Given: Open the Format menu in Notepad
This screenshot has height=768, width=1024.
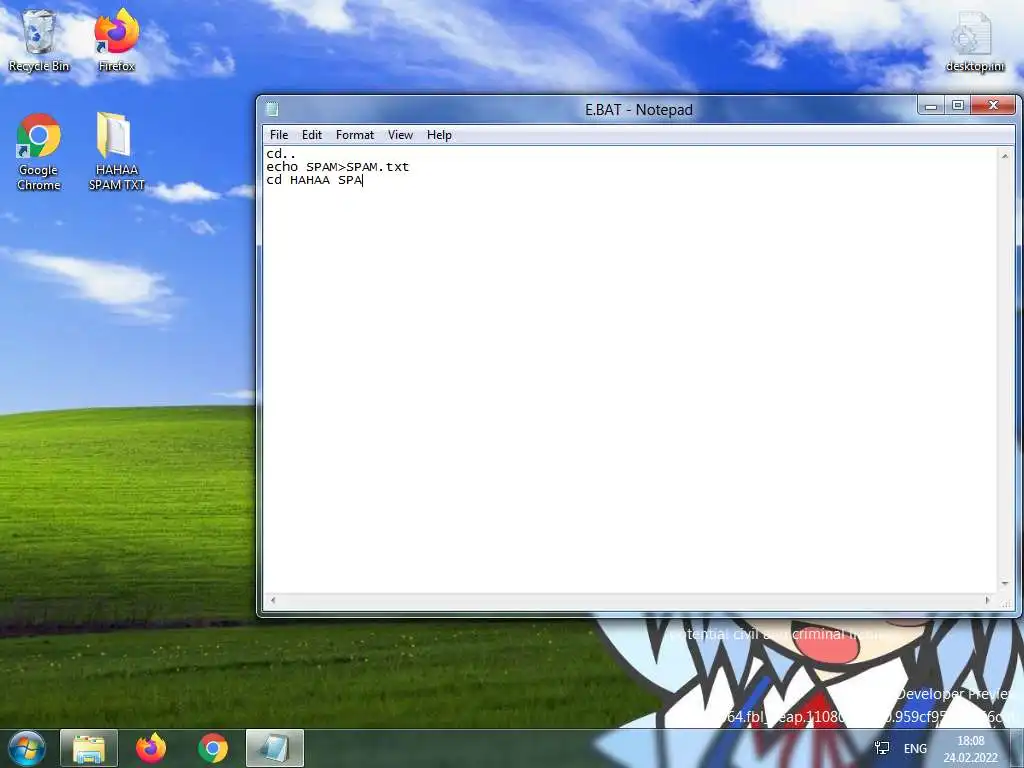Looking at the screenshot, I should click(x=355, y=135).
